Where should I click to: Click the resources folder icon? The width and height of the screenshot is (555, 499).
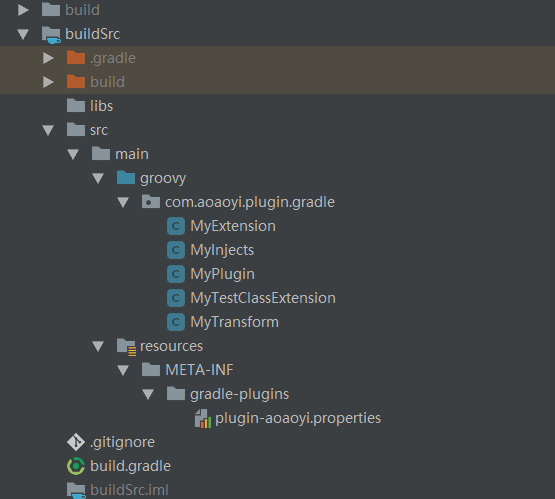(x=126, y=346)
